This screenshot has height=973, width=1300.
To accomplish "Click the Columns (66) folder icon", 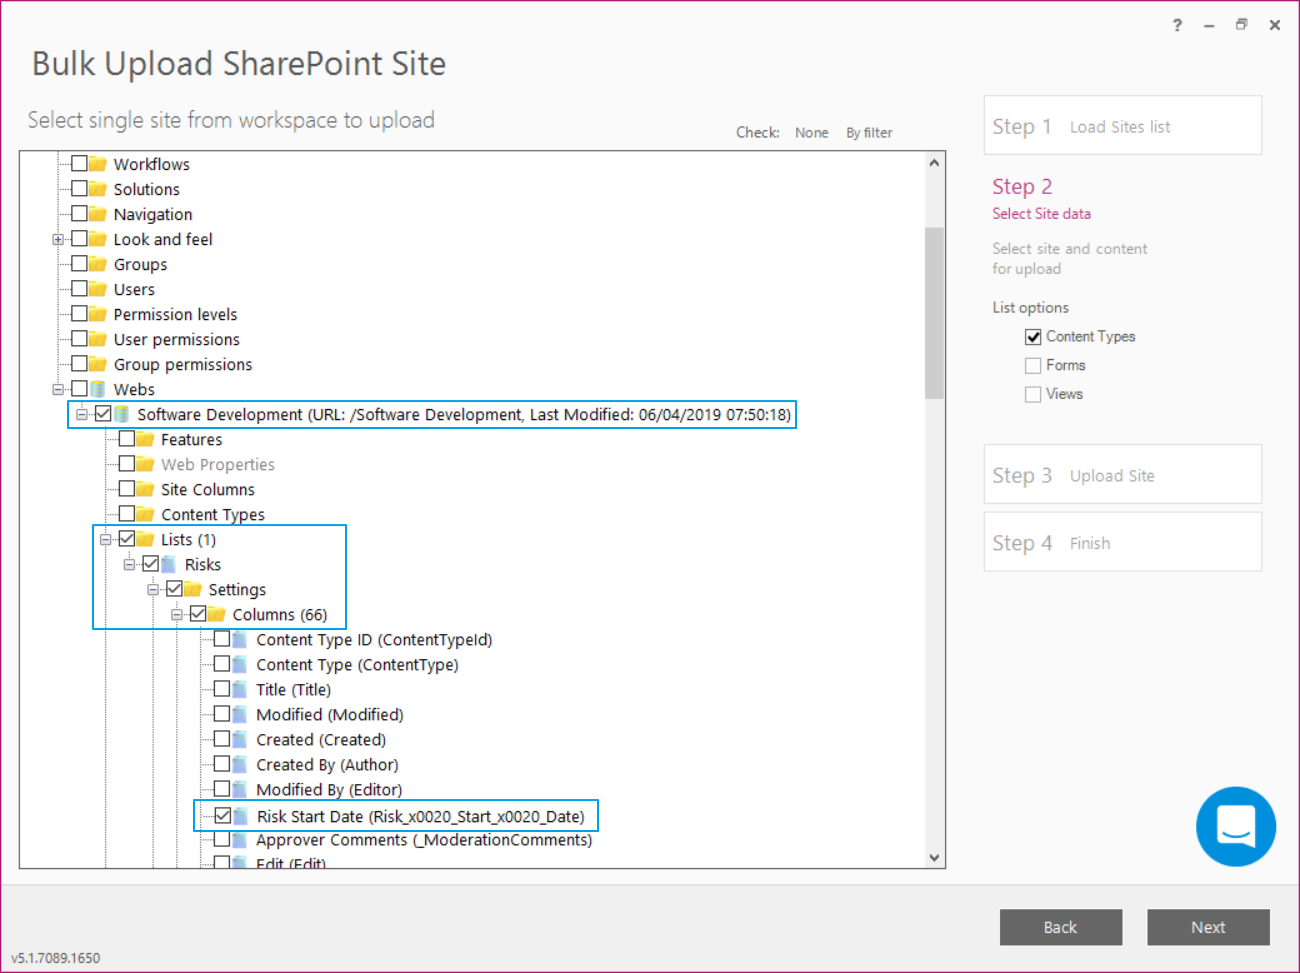I will tap(217, 614).
